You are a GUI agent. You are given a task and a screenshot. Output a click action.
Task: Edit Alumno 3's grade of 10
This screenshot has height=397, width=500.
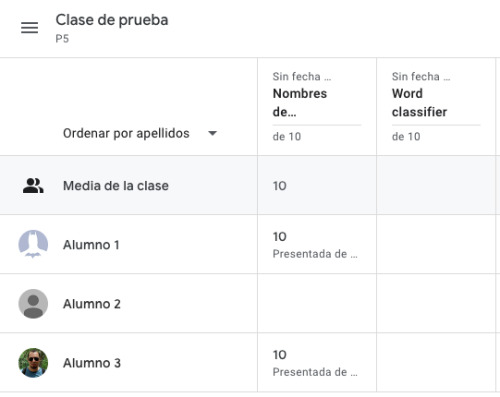coord(317,362)
